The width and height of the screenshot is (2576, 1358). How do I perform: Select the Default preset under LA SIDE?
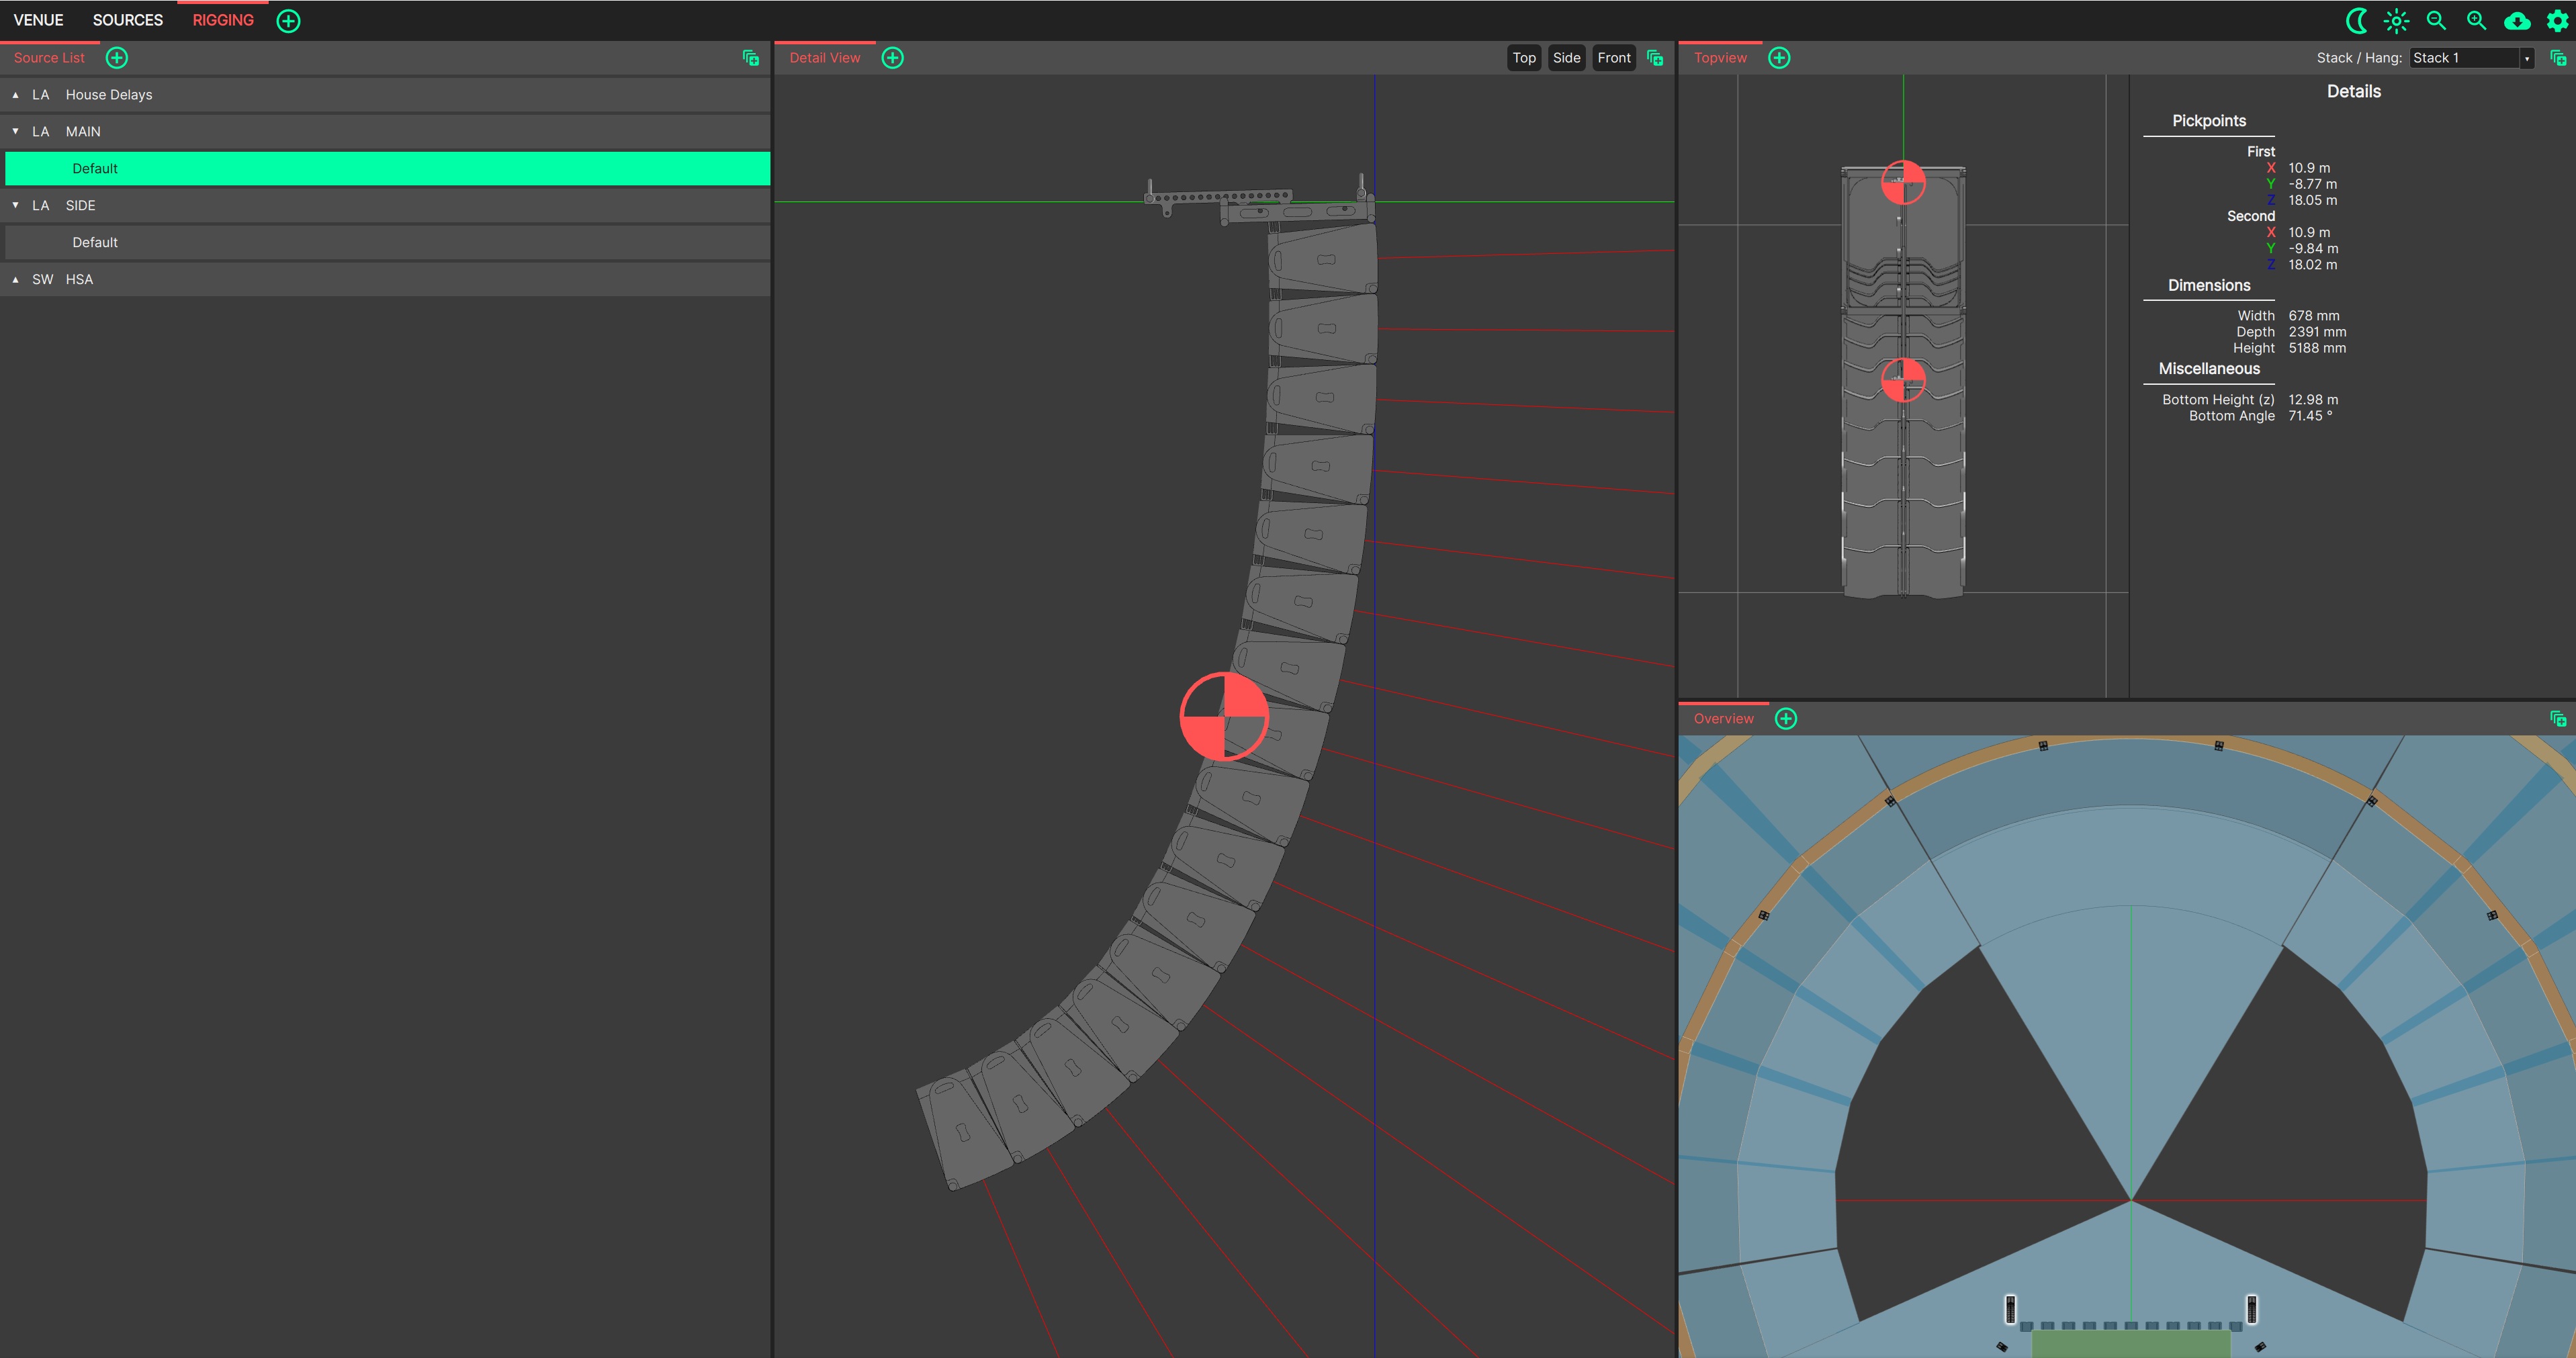pos(95,241)
